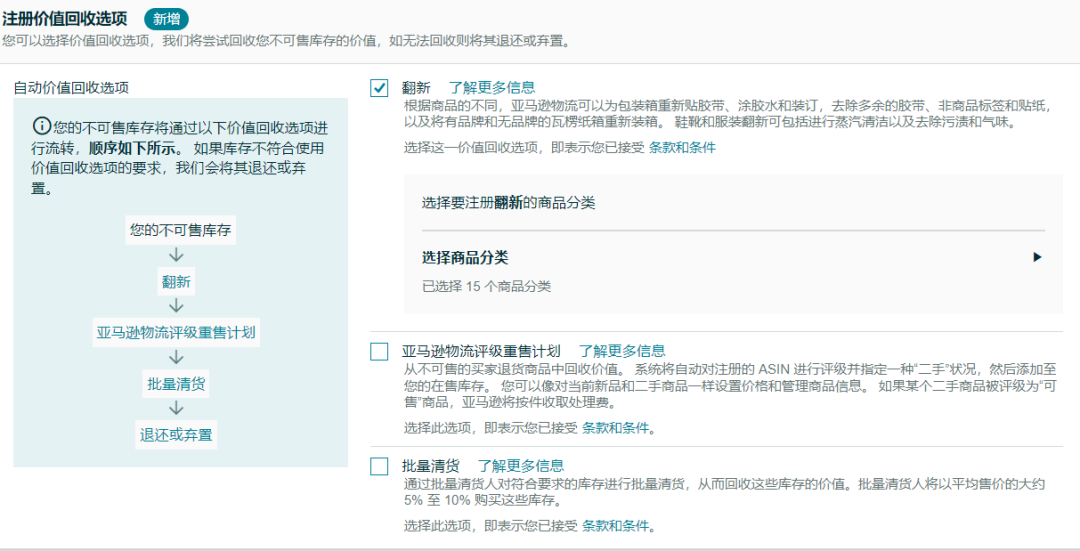Open 条款和条件 link under 评级重售计划 section
Screen dimensions: 1080x551
pyautogui.click(x=615, y=428)
